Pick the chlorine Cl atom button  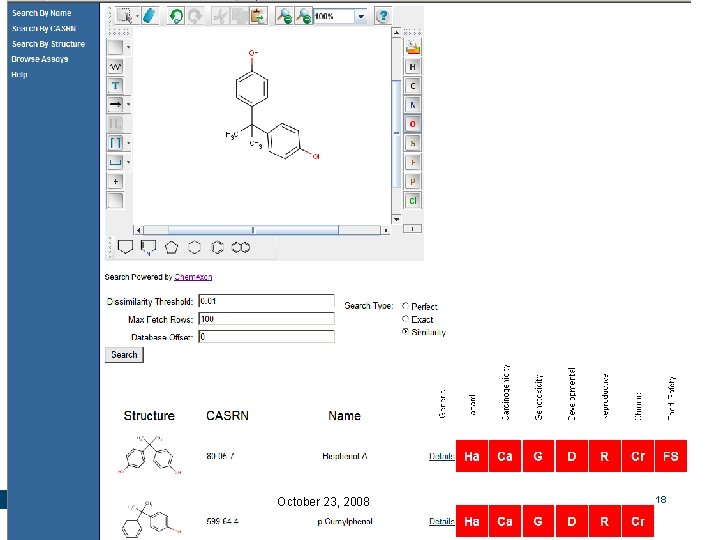(x=413, y=201)
